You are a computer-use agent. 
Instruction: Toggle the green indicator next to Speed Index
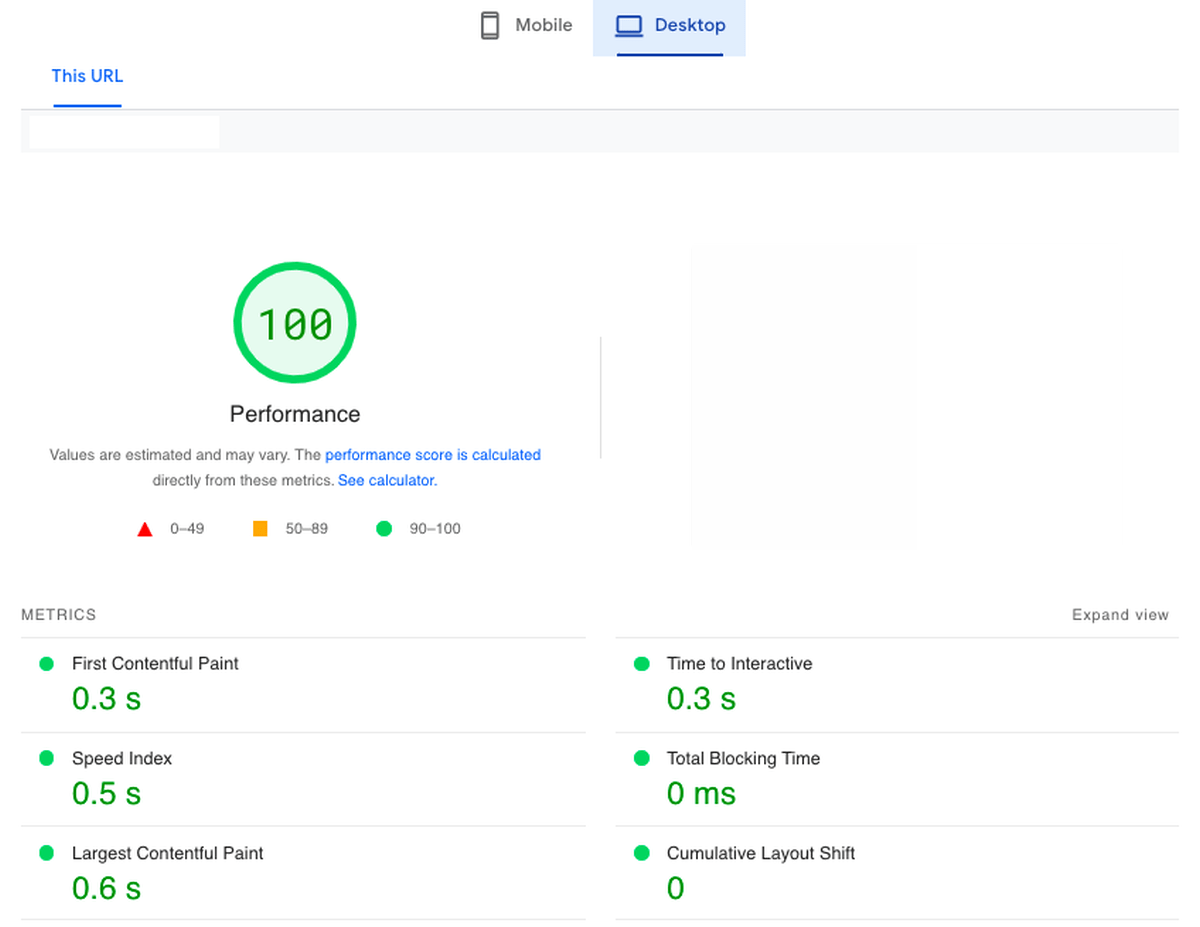(46, 758)
